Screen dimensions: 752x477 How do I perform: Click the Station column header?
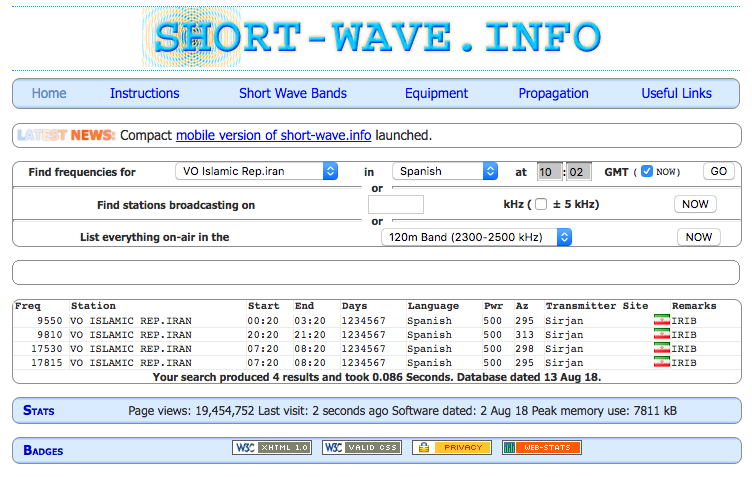click(93, 306)
